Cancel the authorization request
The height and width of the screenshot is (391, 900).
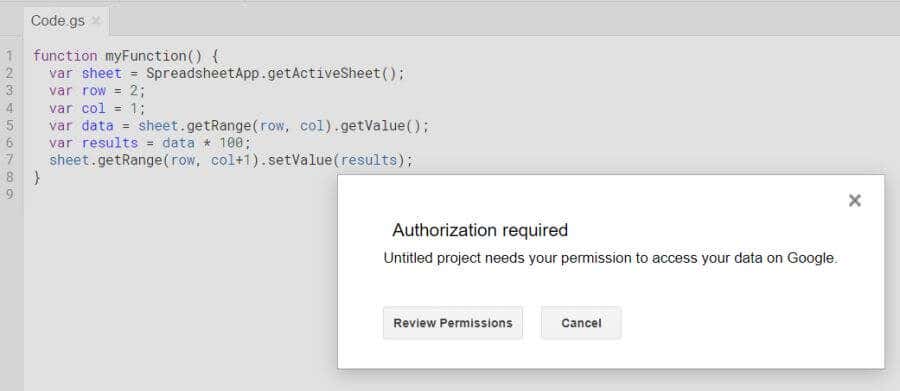(581, 323)
